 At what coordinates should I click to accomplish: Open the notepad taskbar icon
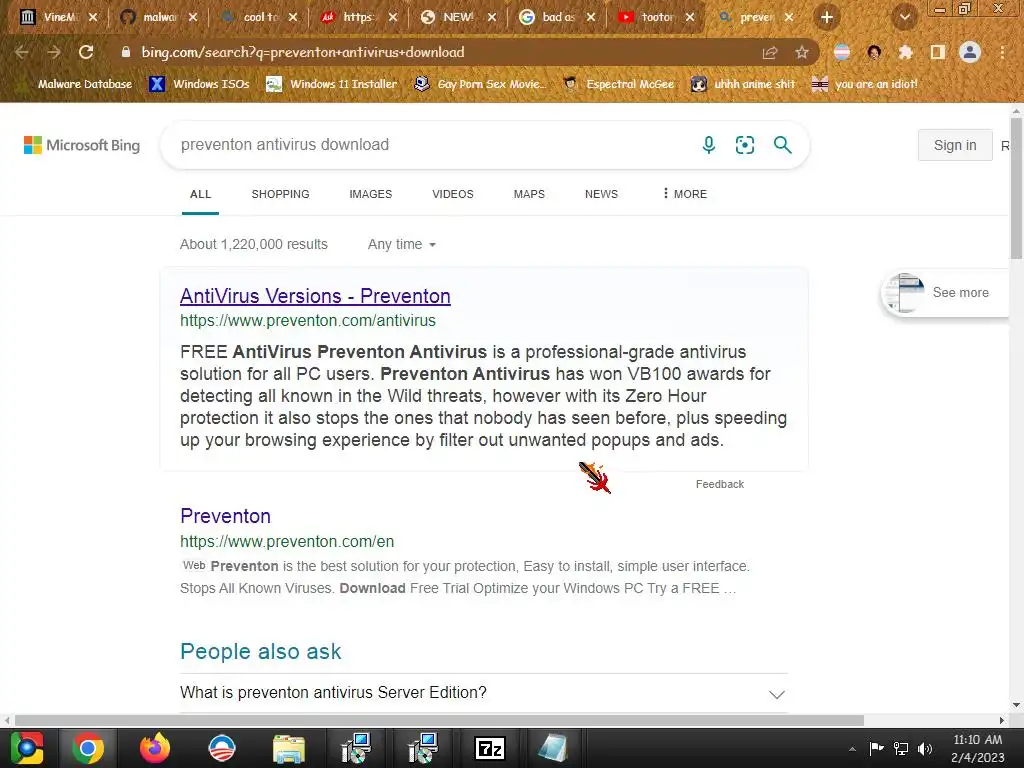(x=552, y=748)
